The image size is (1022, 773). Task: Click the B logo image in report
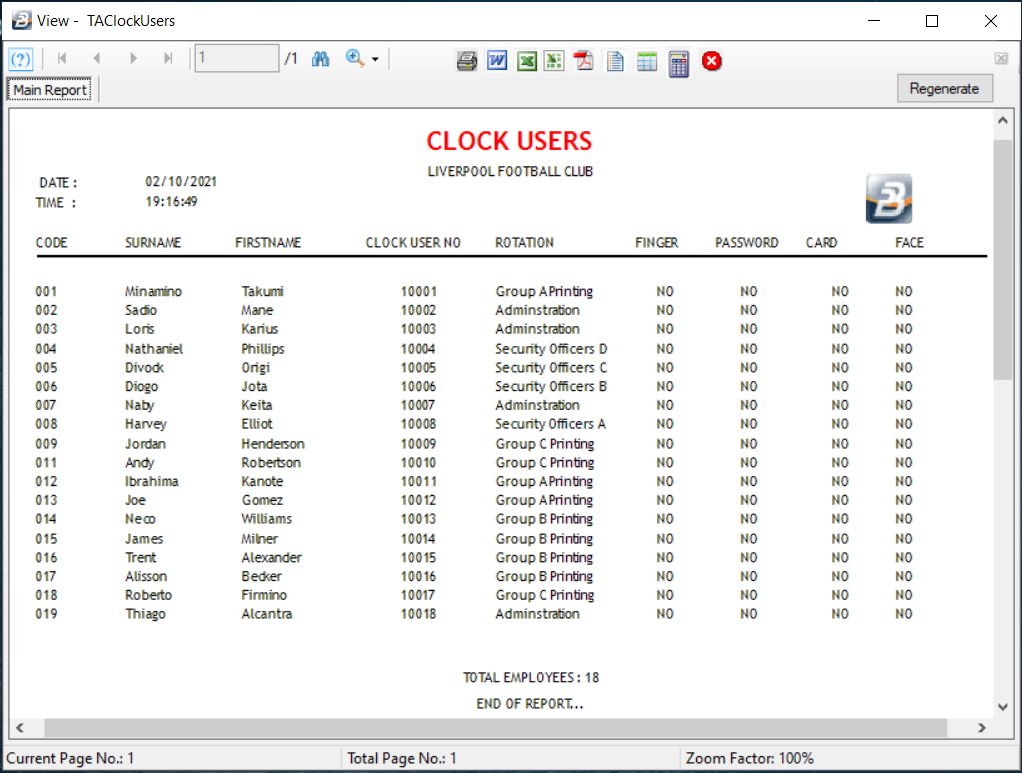(x=888, y=199)
